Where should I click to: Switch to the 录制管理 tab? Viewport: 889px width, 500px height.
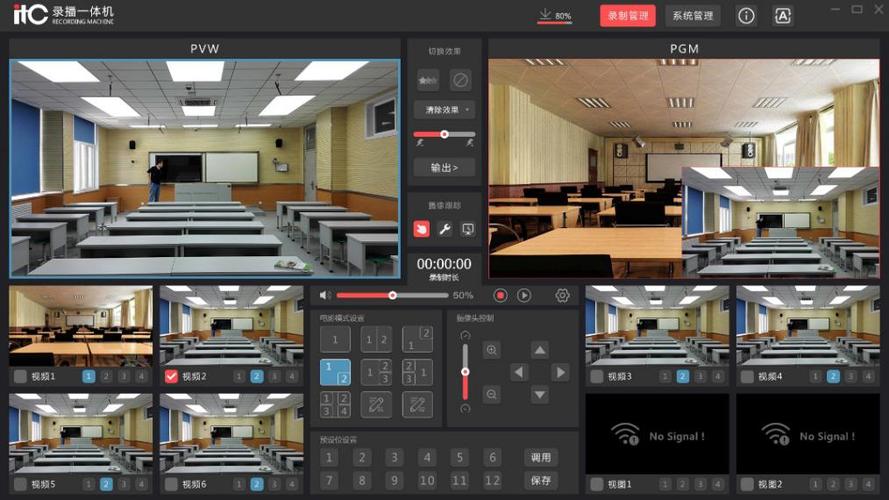tap(628, 16)
